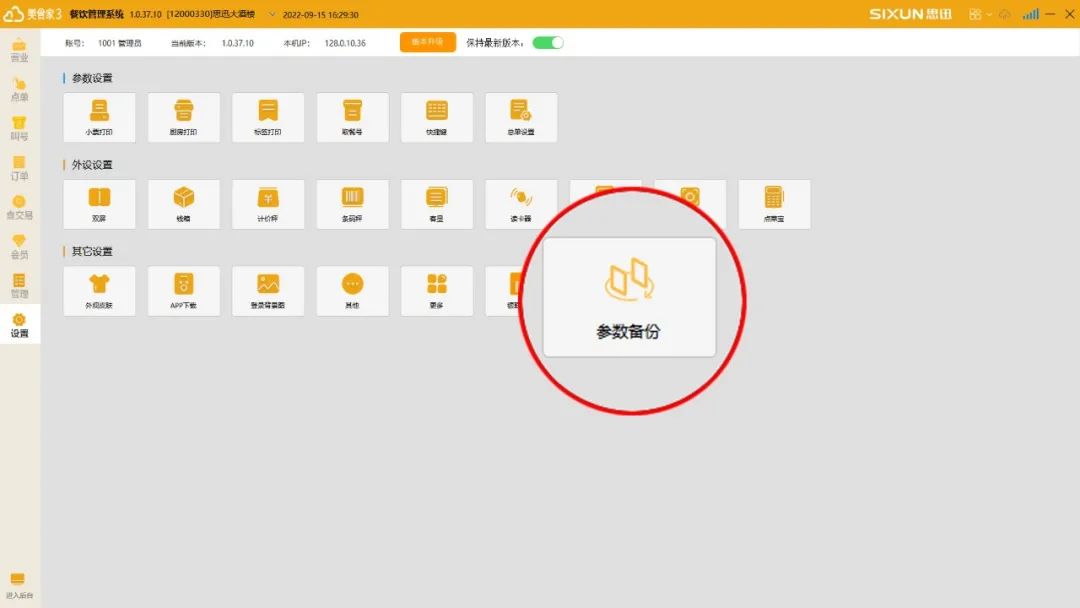This screenshot has width=1080, height=608.
Task: Open the APP下载 download tile
Action: (x=183, y=290)
